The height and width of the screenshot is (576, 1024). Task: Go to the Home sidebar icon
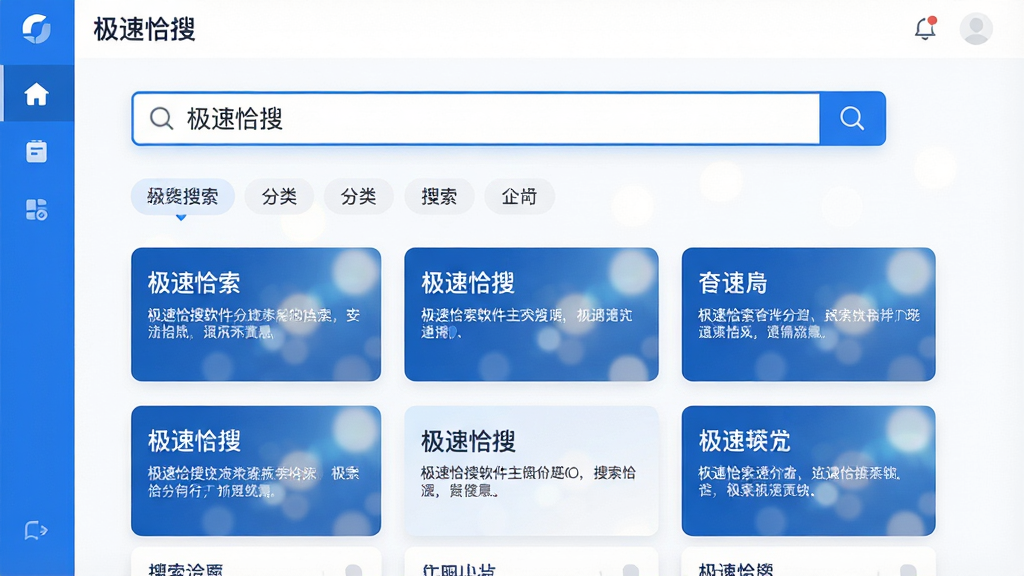[37, 94]
